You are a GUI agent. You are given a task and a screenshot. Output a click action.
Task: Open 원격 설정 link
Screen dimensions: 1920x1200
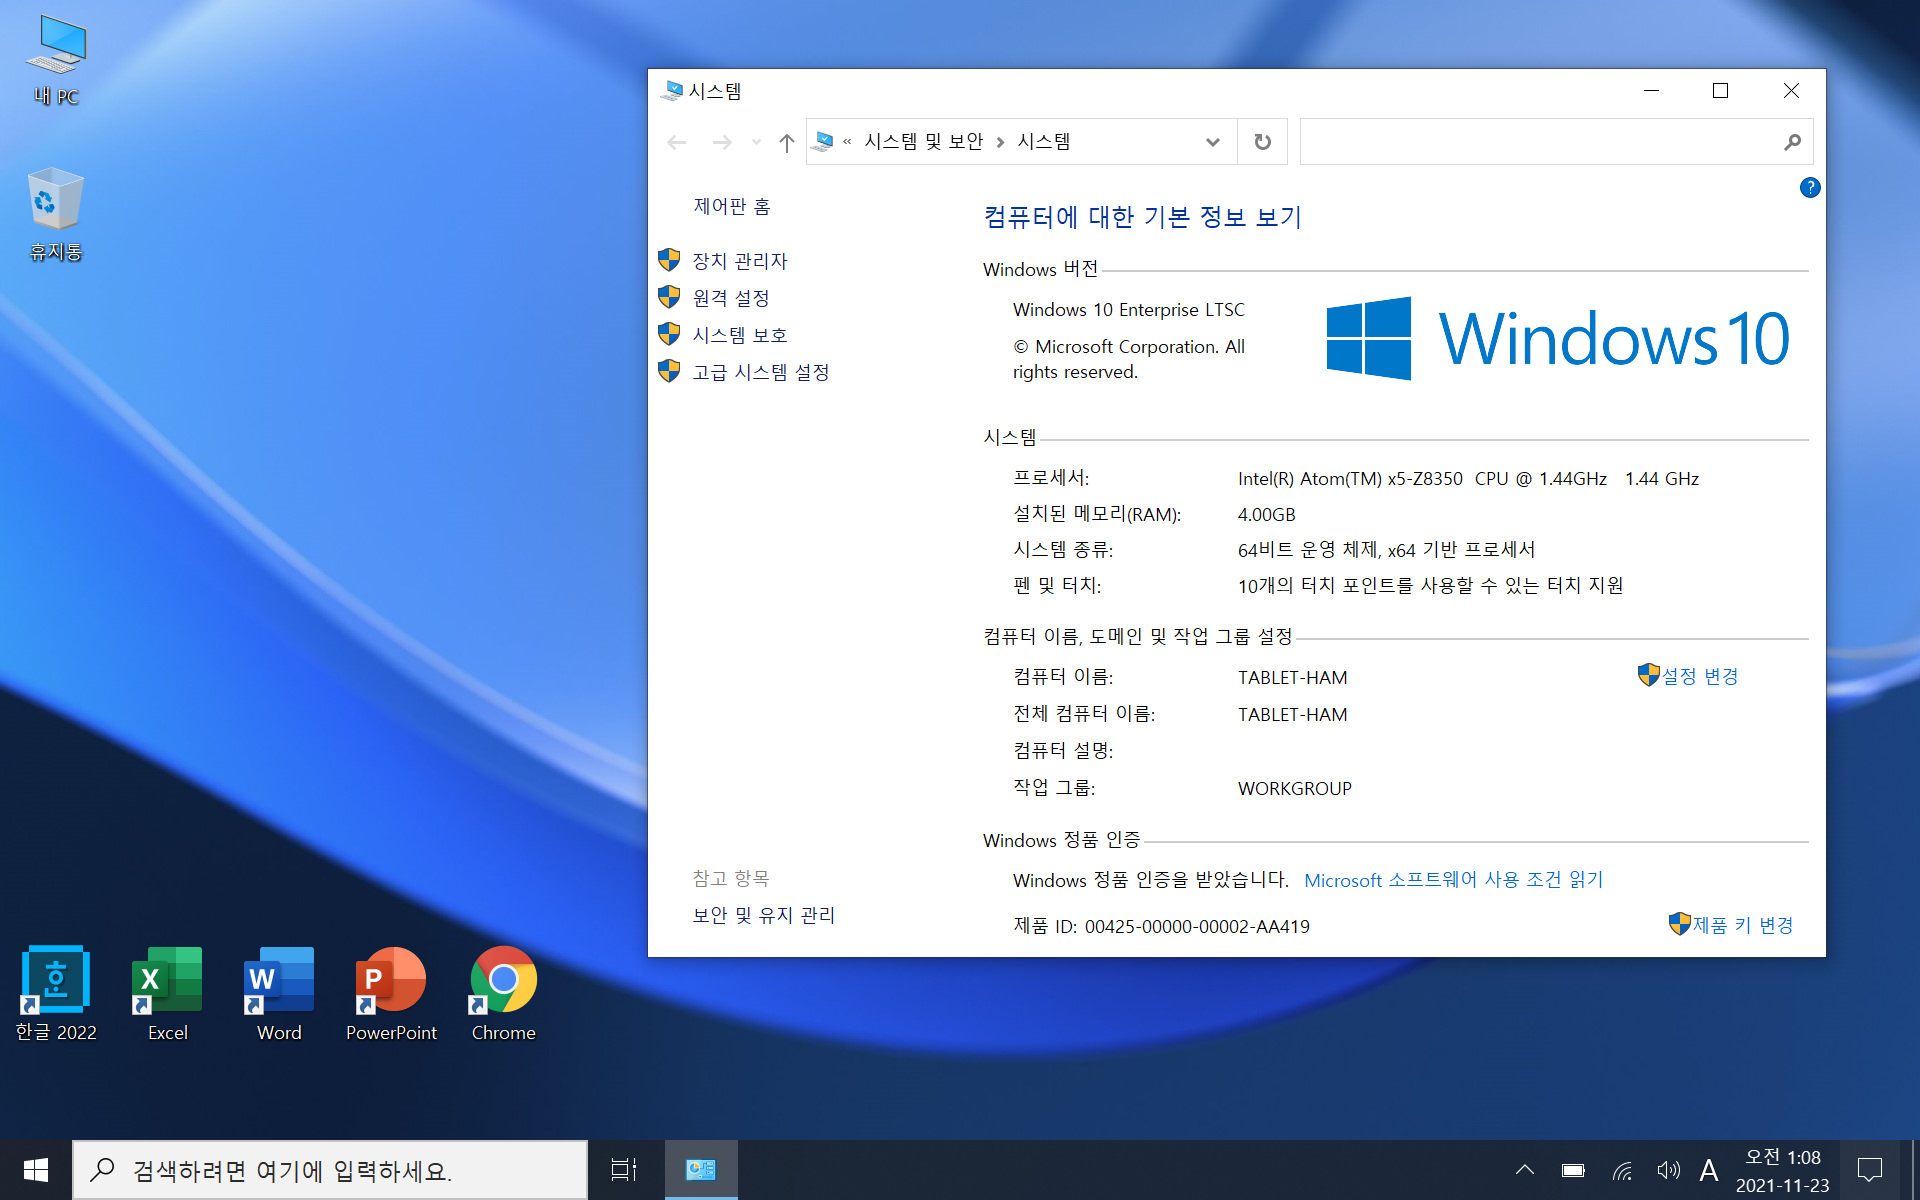click(x=731, y=298)
